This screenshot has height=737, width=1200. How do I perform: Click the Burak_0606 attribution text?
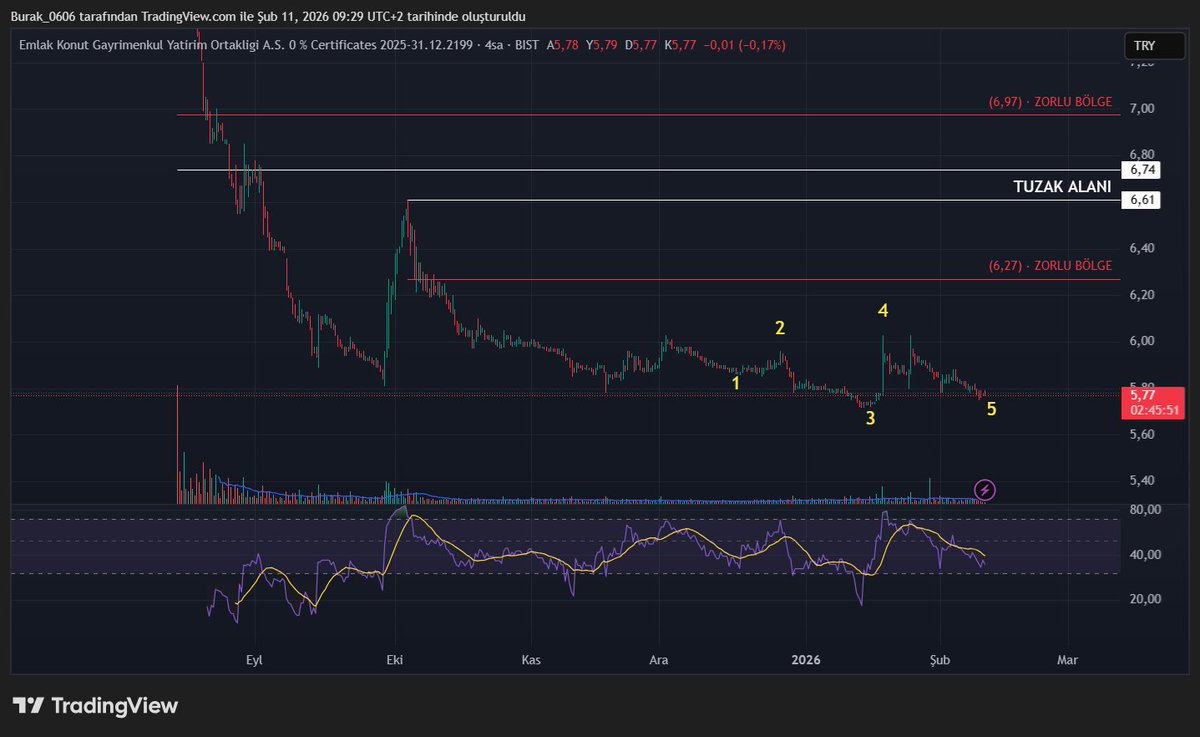[268, 16]
